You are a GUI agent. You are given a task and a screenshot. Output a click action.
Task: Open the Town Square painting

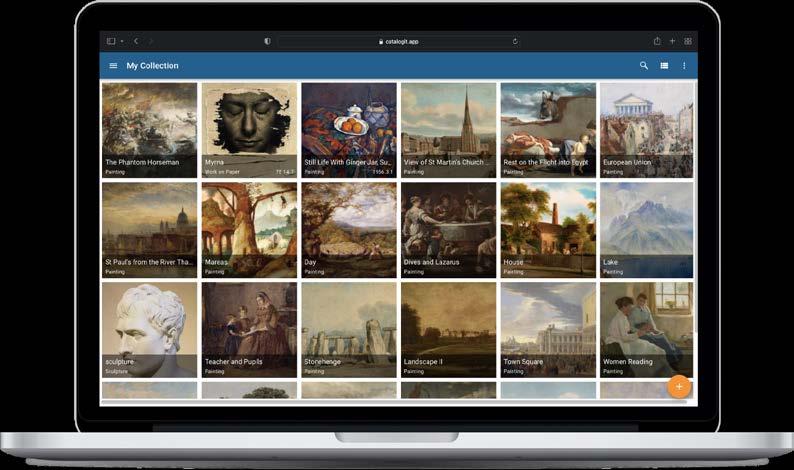pyautogui.click(x=548, y=330)
